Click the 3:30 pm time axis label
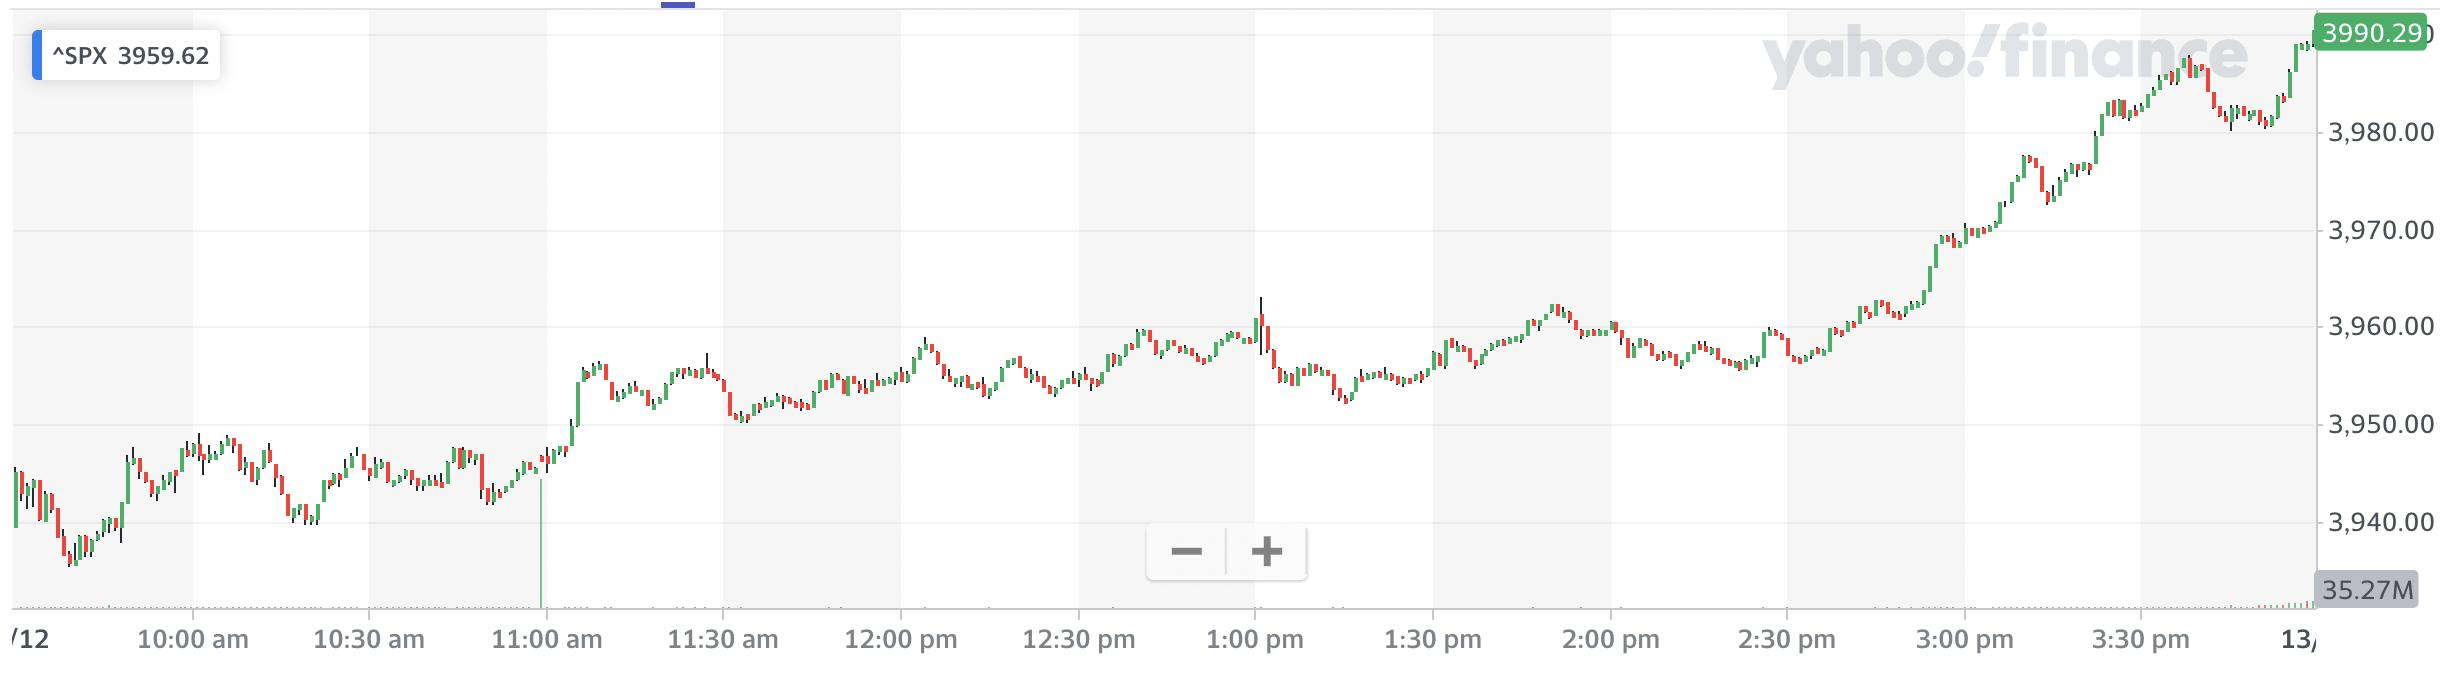The height and width of the screenshot is (682, 2440). 2140,640
